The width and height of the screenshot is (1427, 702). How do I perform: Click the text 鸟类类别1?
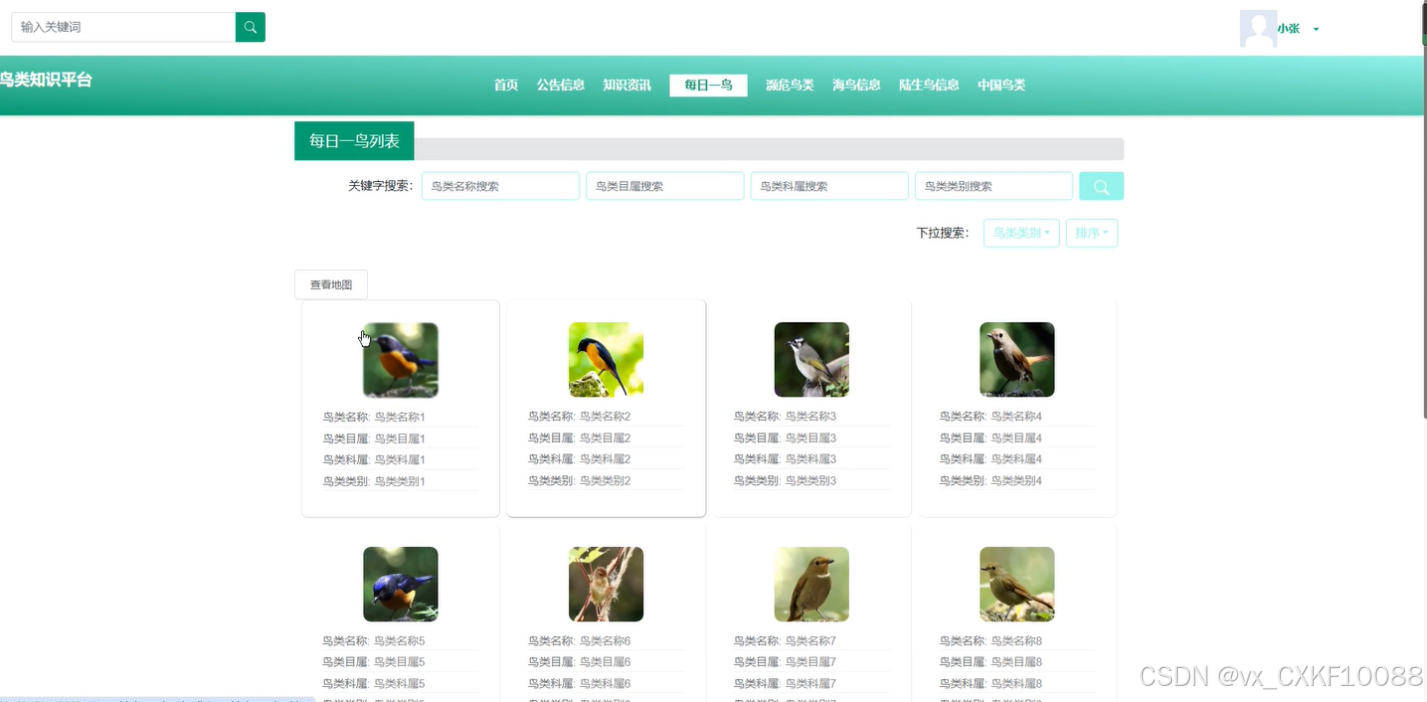pyautogui.click(x=400, y=482)
